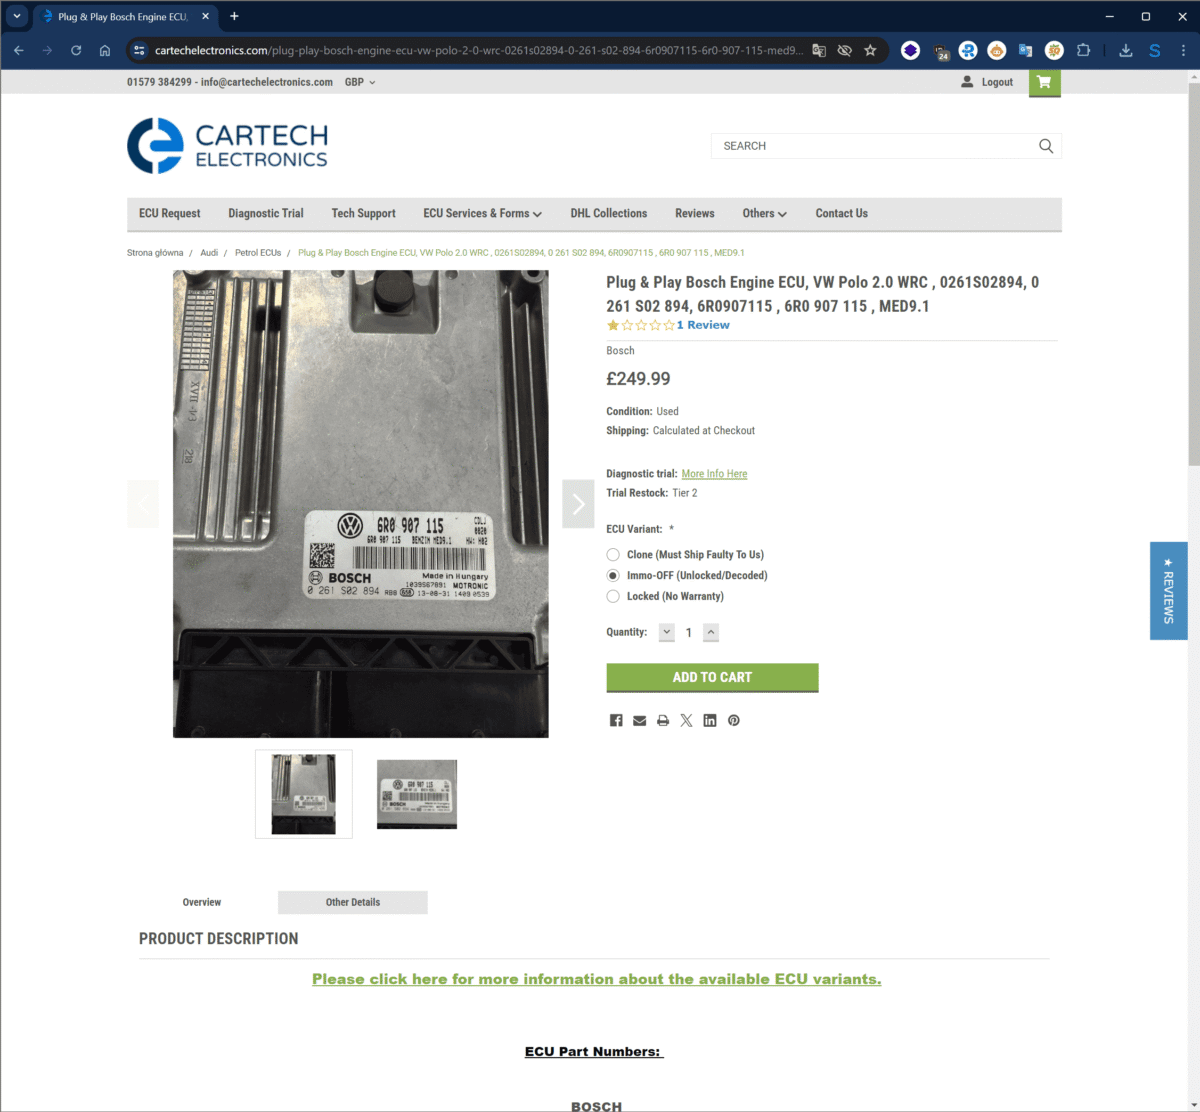Screen dimensions: 1200x1112
Task: Expand ECU Services & Forms menu
Action: 482,213
